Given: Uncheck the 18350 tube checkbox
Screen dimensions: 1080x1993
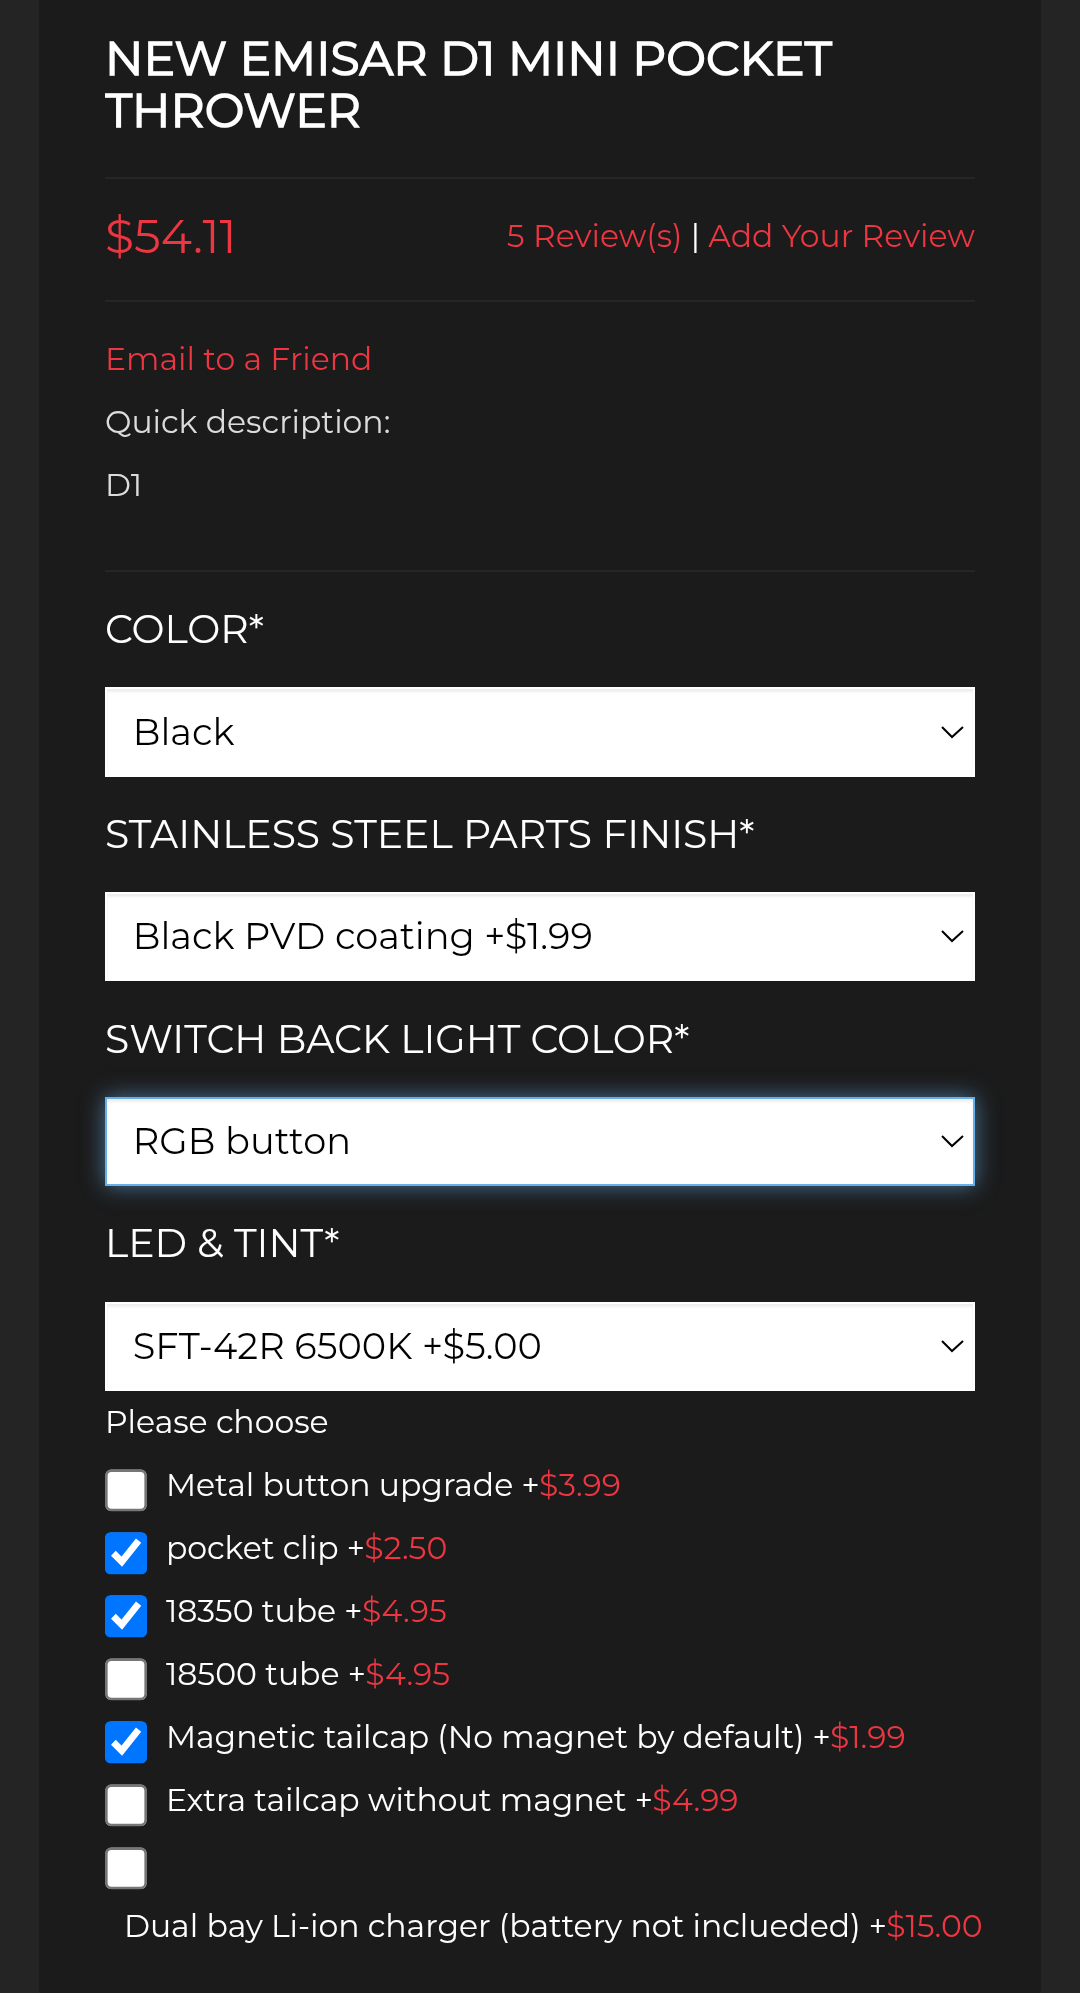Looking at the screenshot, I should (127, 1615).
